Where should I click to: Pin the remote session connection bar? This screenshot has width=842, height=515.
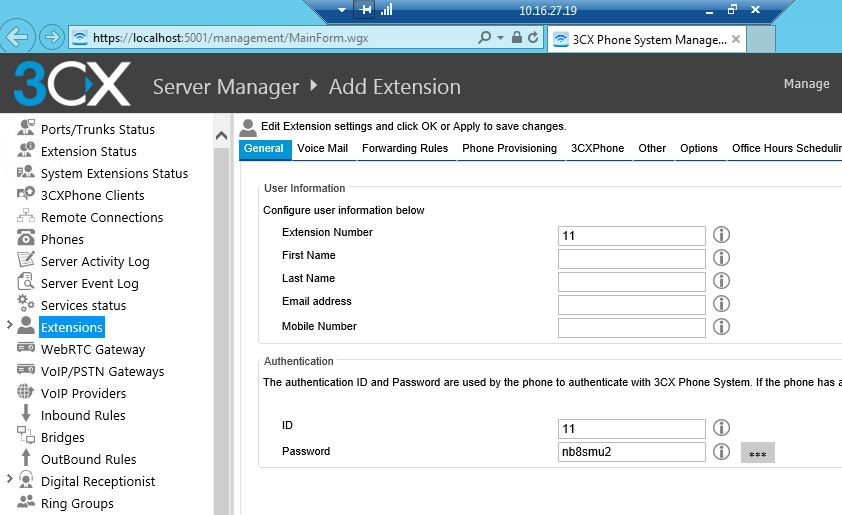point(365,10)
